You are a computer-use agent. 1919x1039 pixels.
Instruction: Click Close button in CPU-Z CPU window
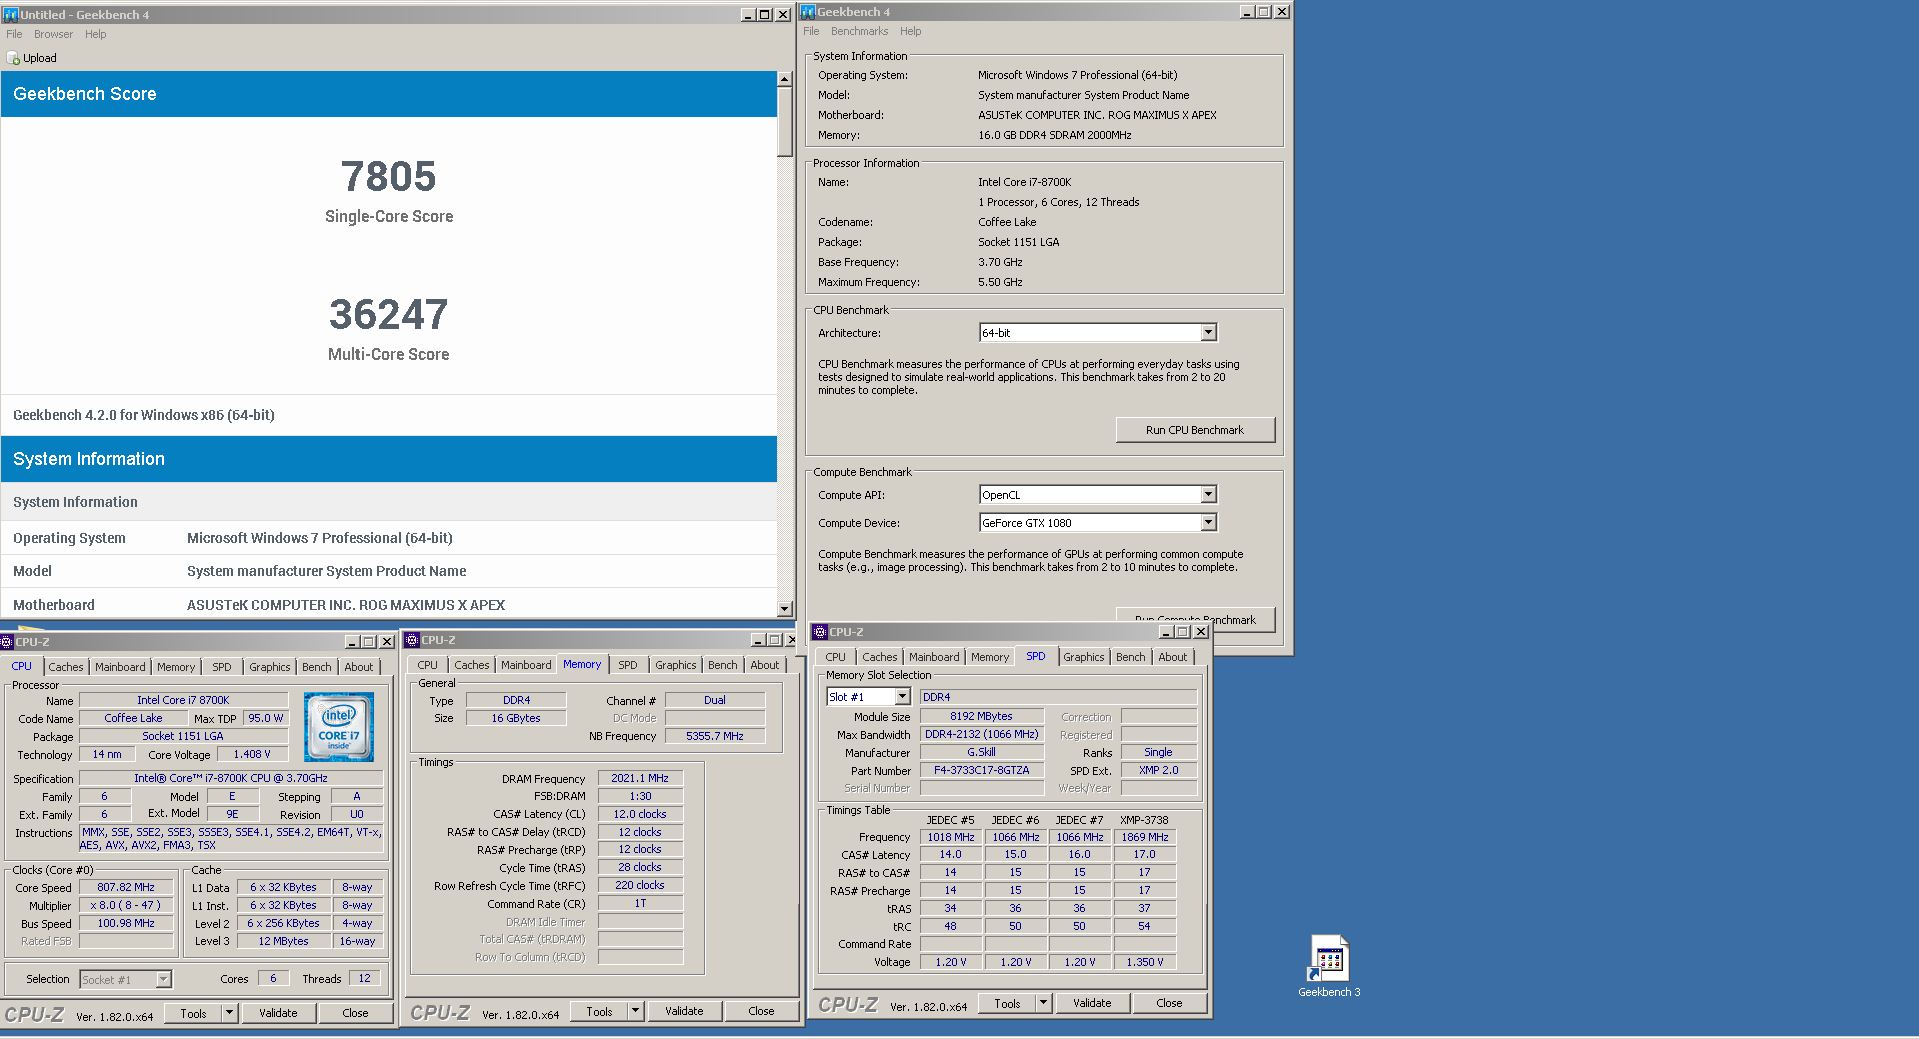click(355, 1013)
